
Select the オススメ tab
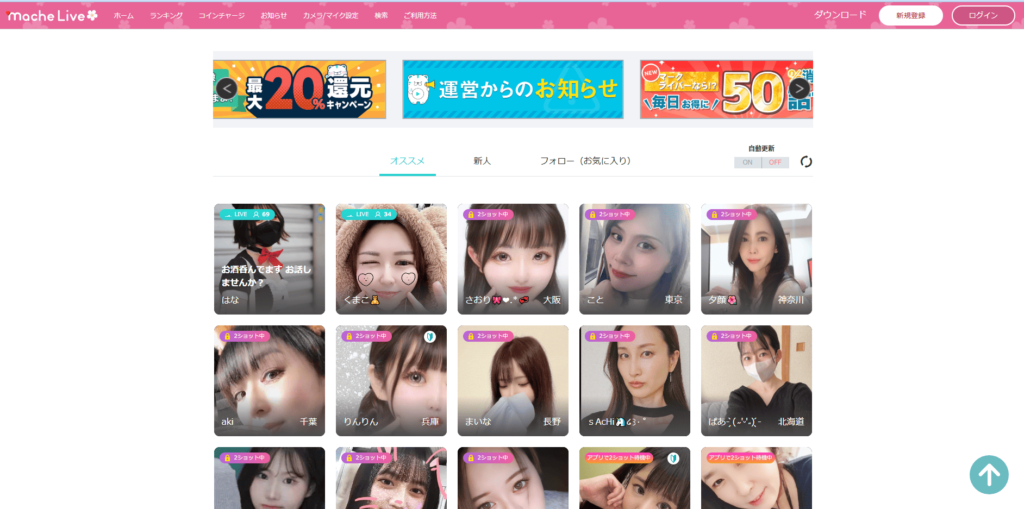click(408, 161)
